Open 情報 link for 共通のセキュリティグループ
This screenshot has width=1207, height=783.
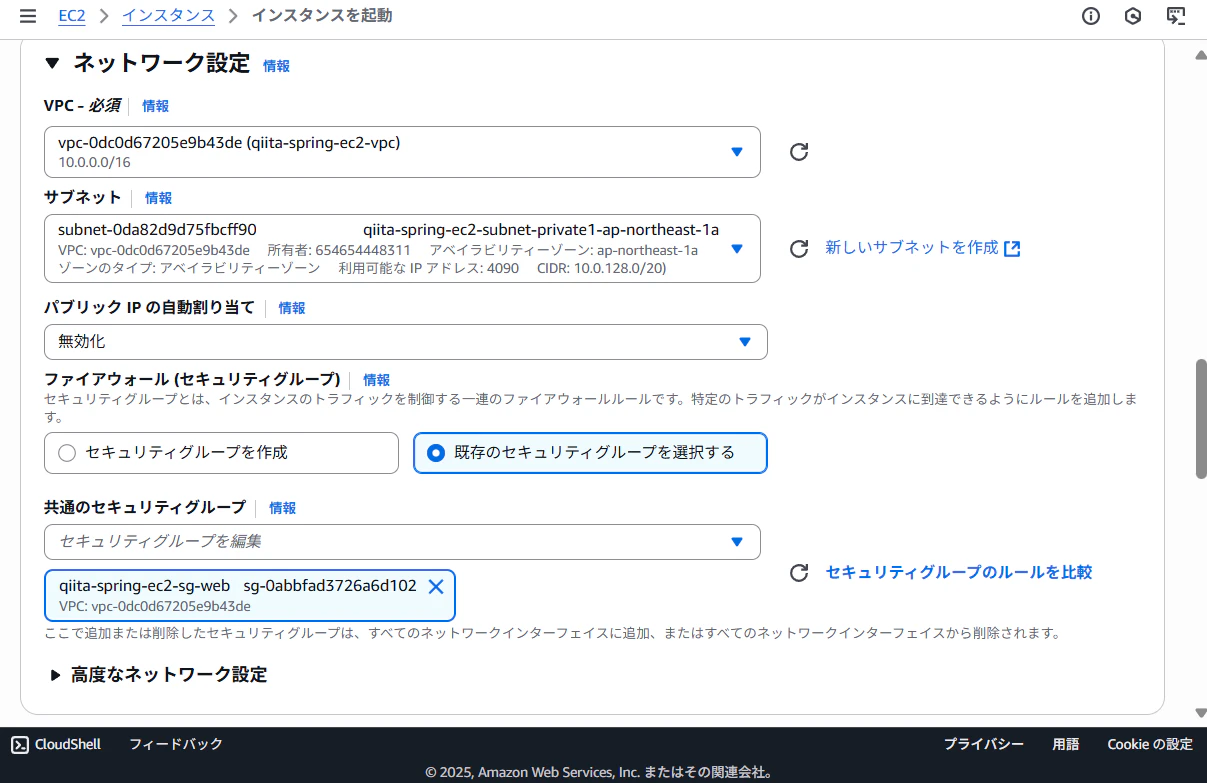pyautogui.click(x=282, y=508)
